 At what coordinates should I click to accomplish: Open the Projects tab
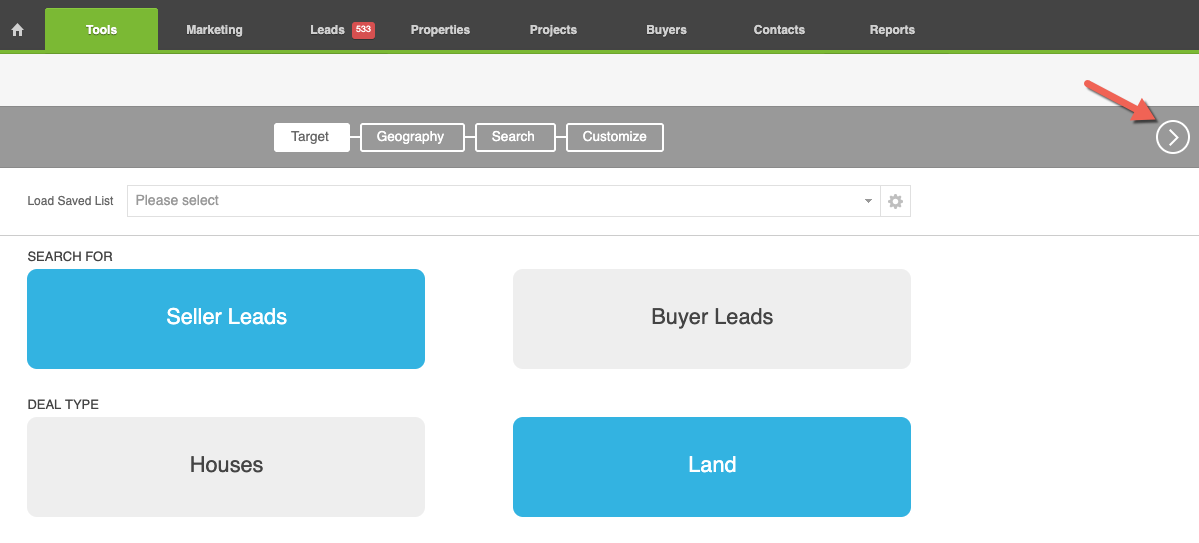click(x=553, y=30)
